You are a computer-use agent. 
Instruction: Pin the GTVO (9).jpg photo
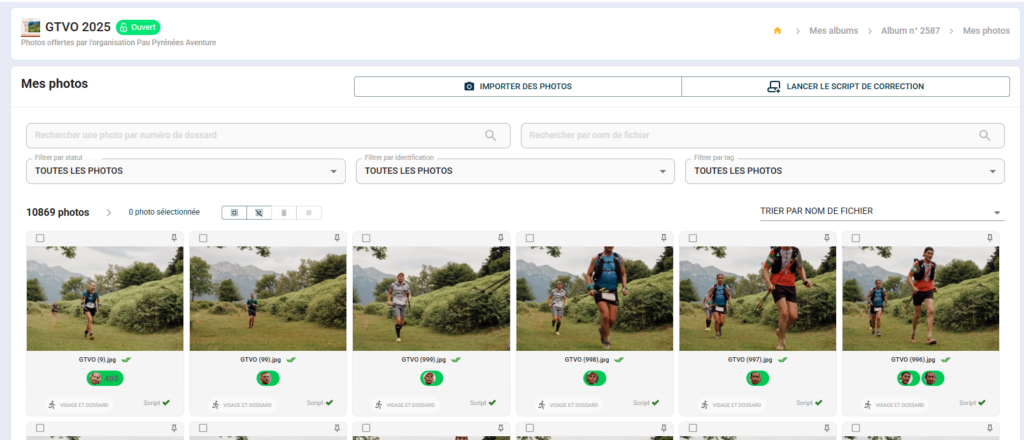pyautogui.click(x=174, y=238)
